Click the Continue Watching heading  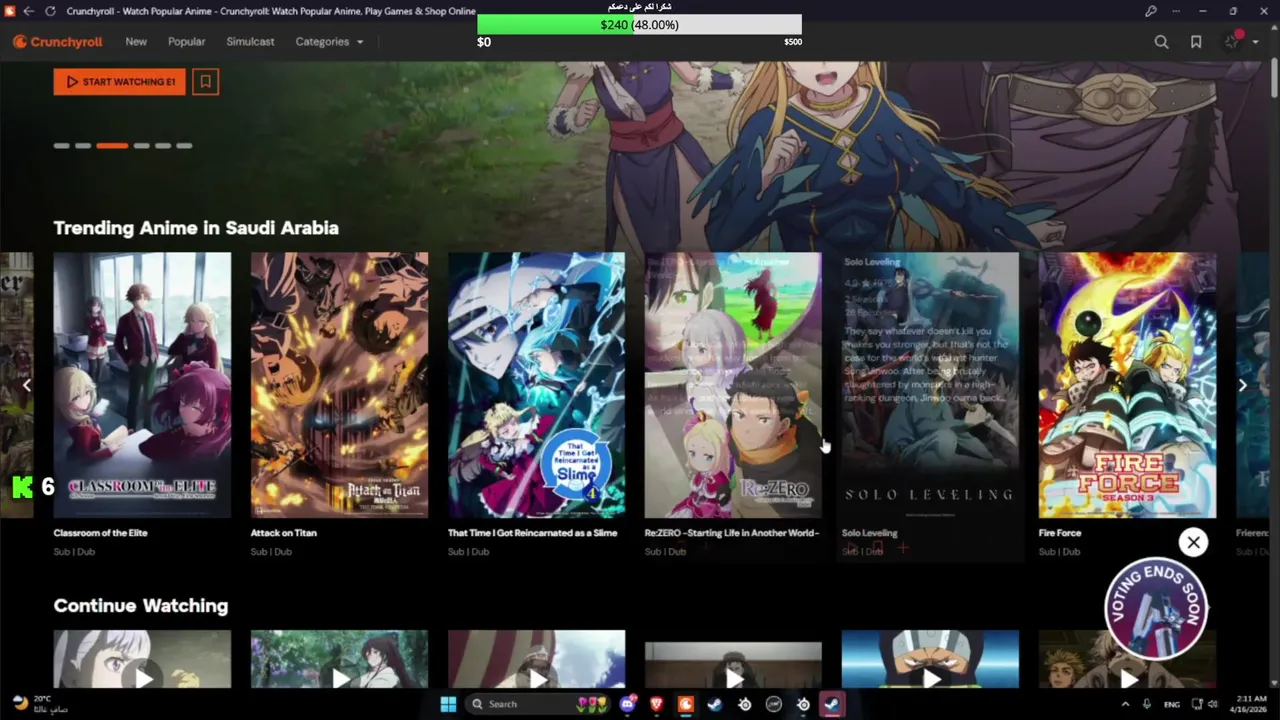(141, 606)
